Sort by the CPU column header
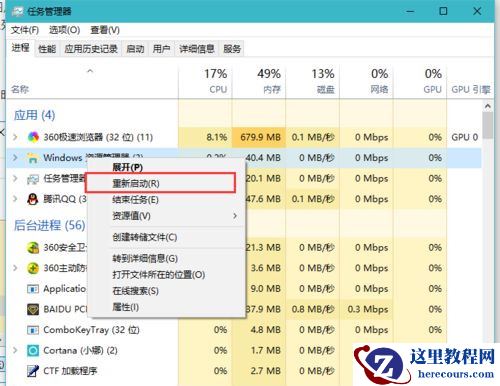 pyautogui.click(x=205, y=81)
